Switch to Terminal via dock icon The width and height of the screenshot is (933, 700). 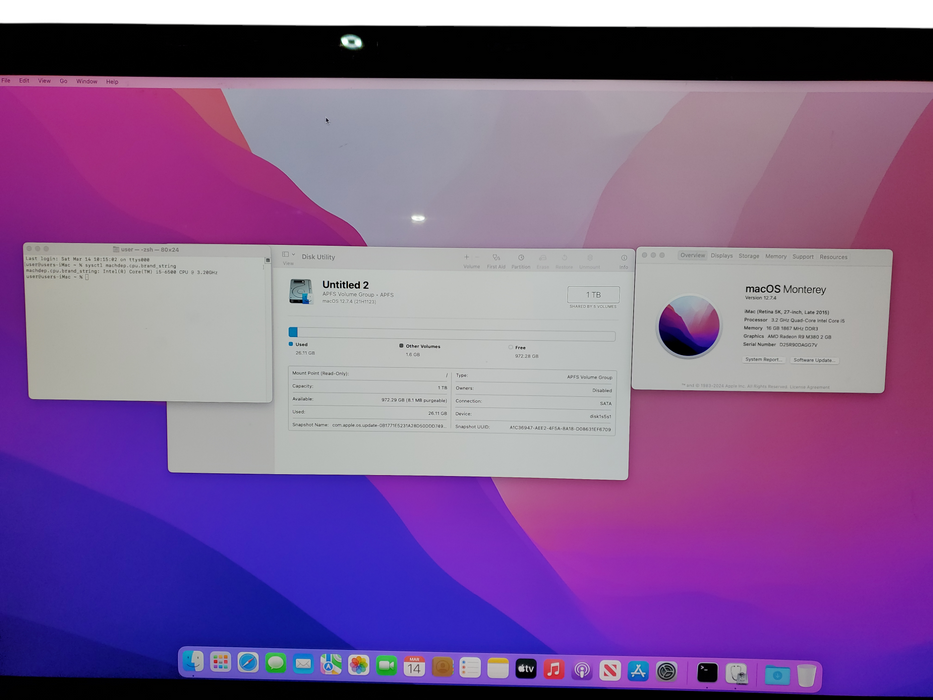(x=707, y=673)
